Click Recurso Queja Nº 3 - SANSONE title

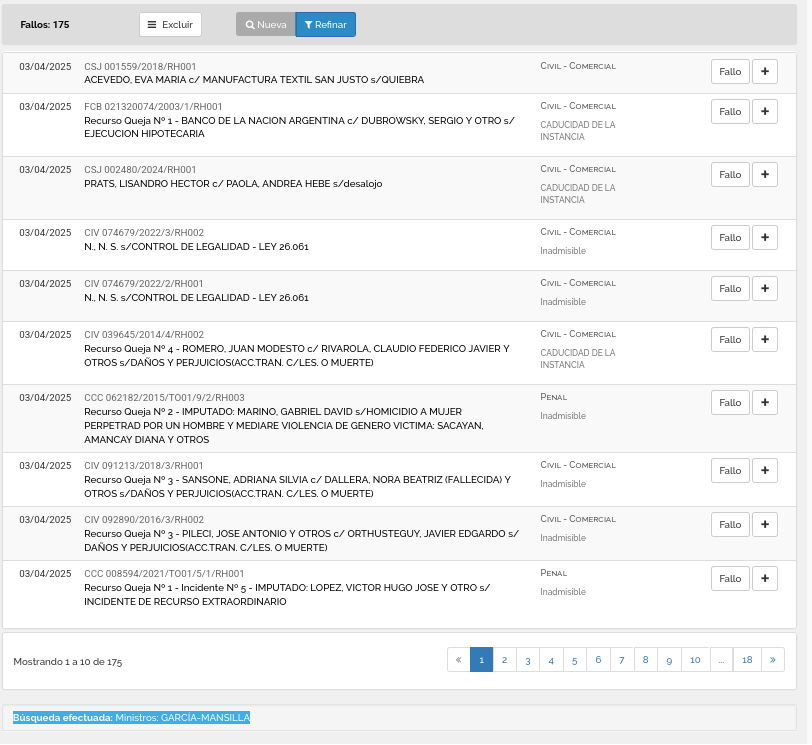(x=298, y=487)
